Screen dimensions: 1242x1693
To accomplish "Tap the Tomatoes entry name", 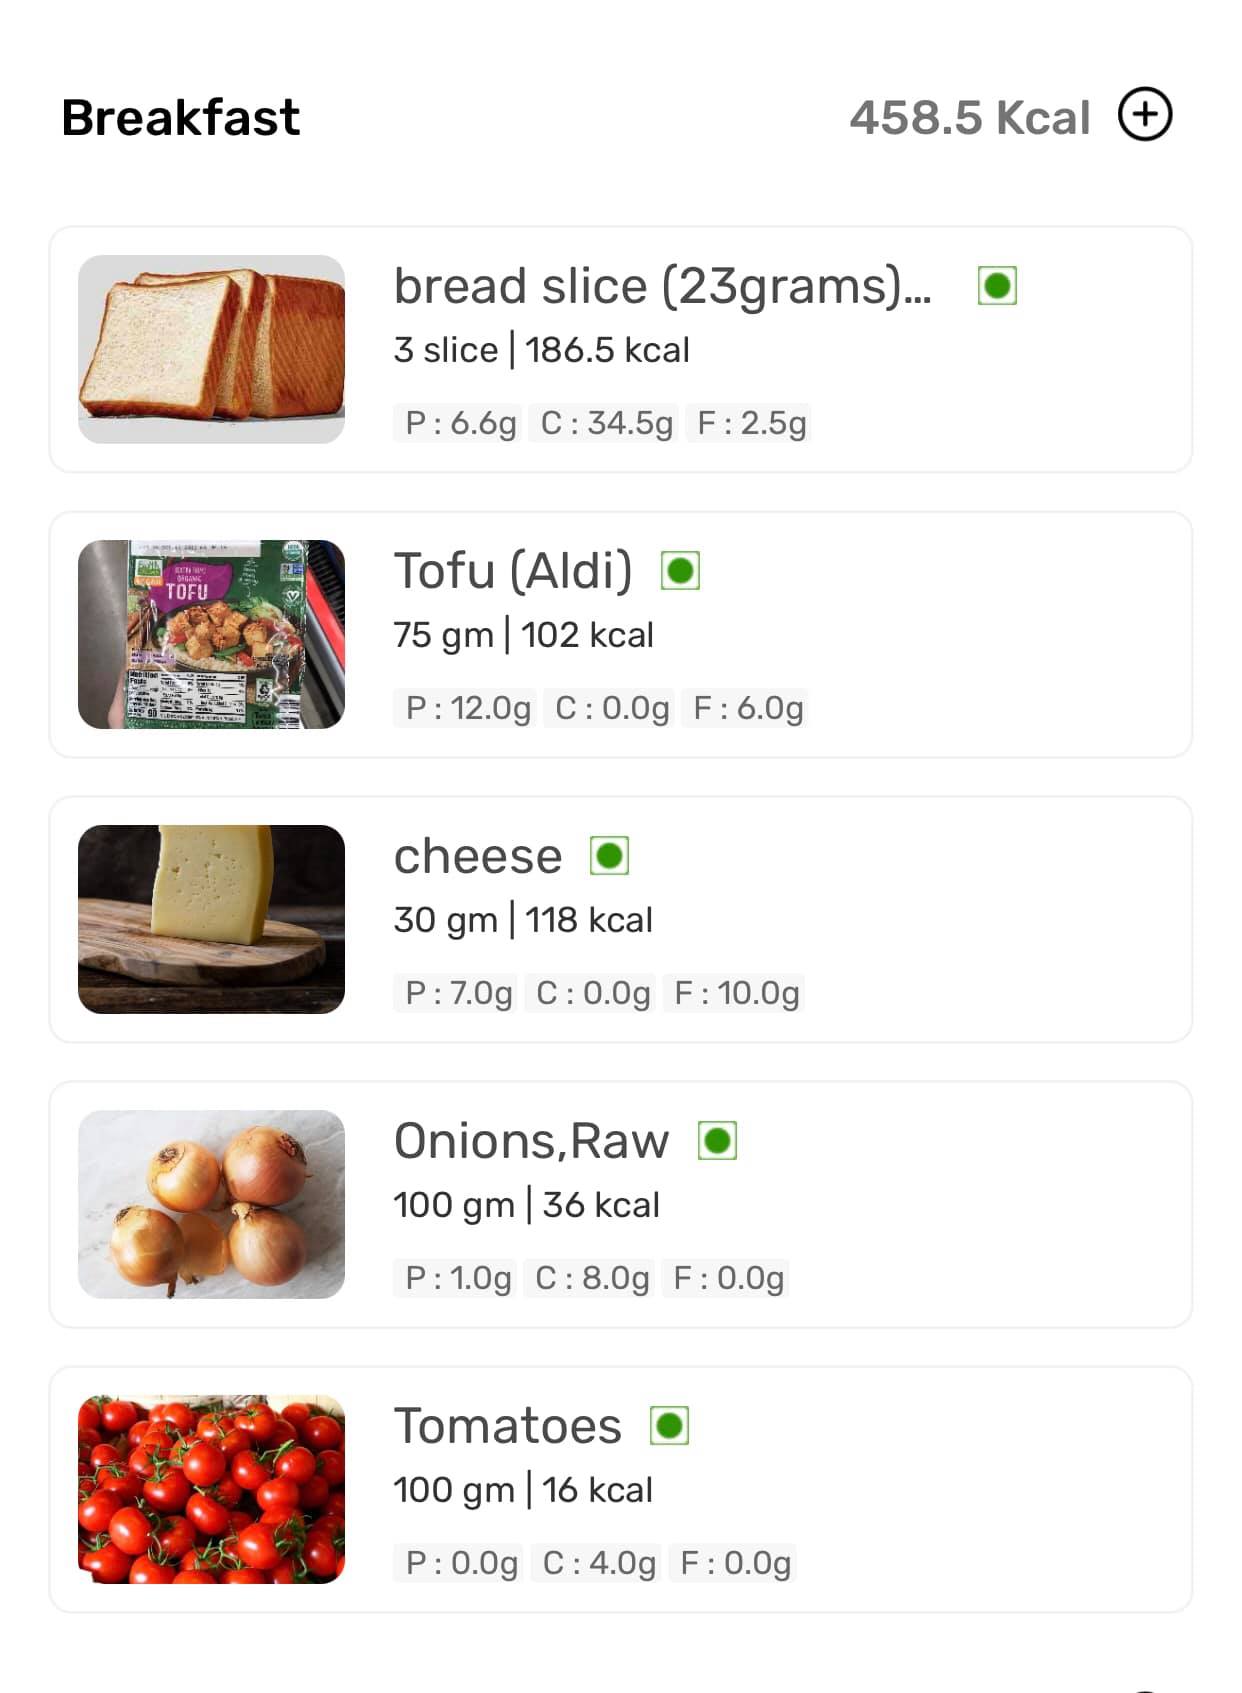I will pos(507,1427).
